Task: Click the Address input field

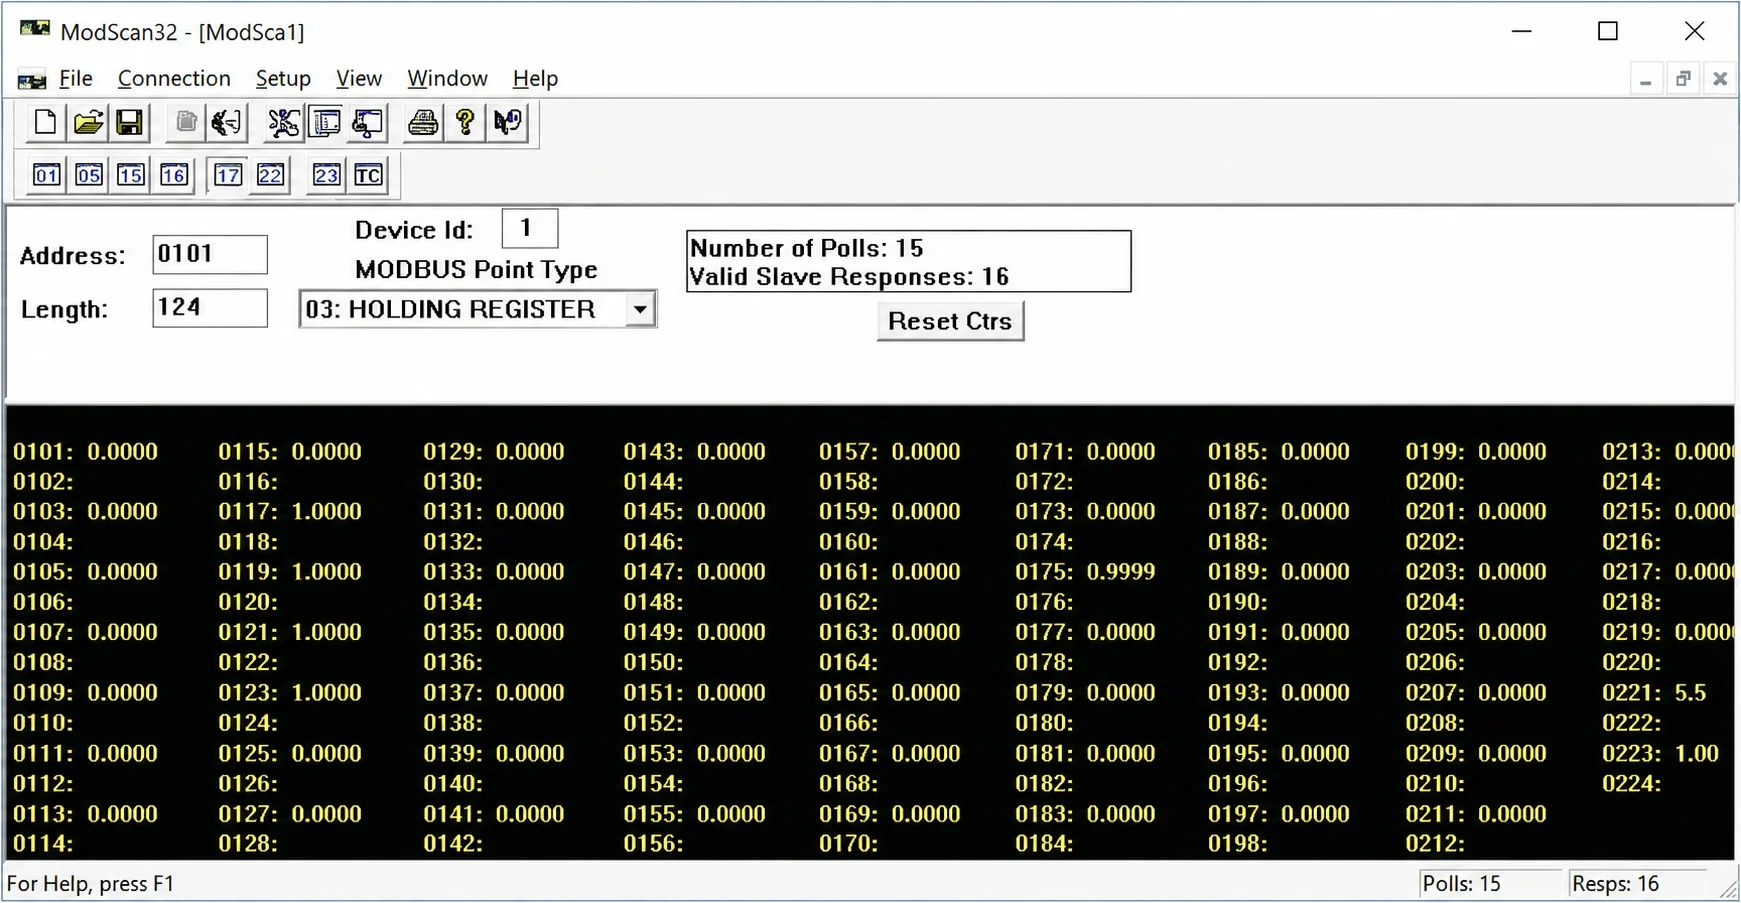Action: 210,254
